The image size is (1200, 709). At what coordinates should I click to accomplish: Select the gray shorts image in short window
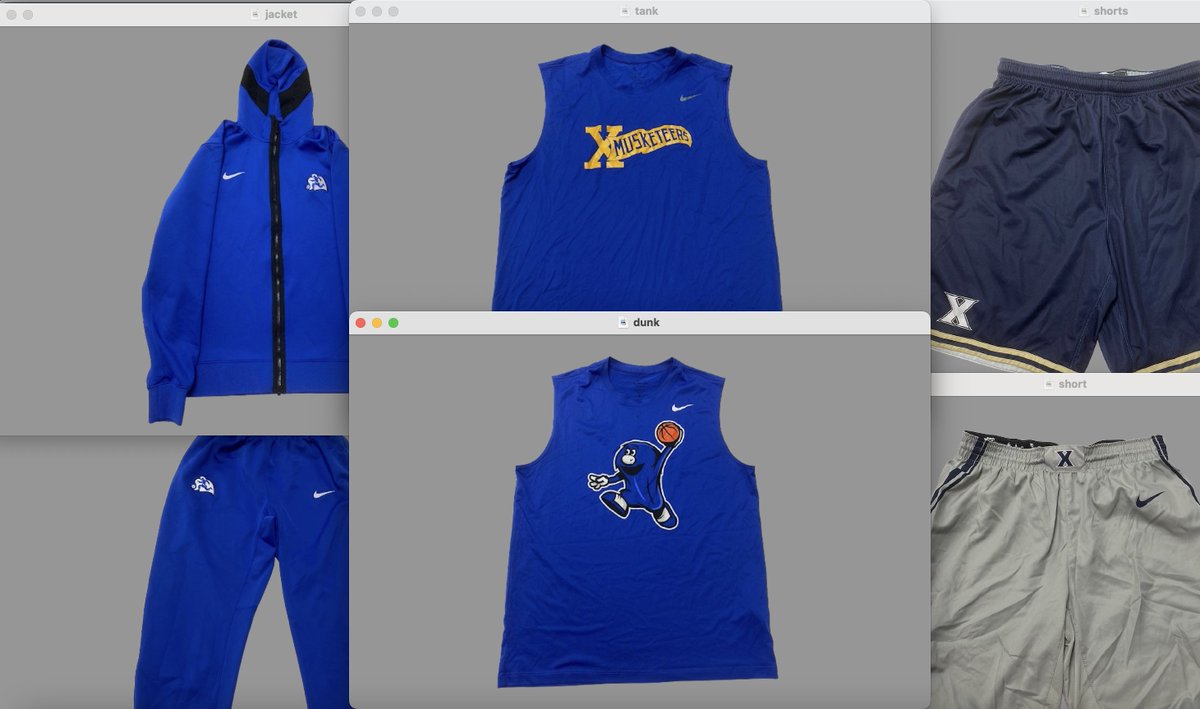(1066, 570)
